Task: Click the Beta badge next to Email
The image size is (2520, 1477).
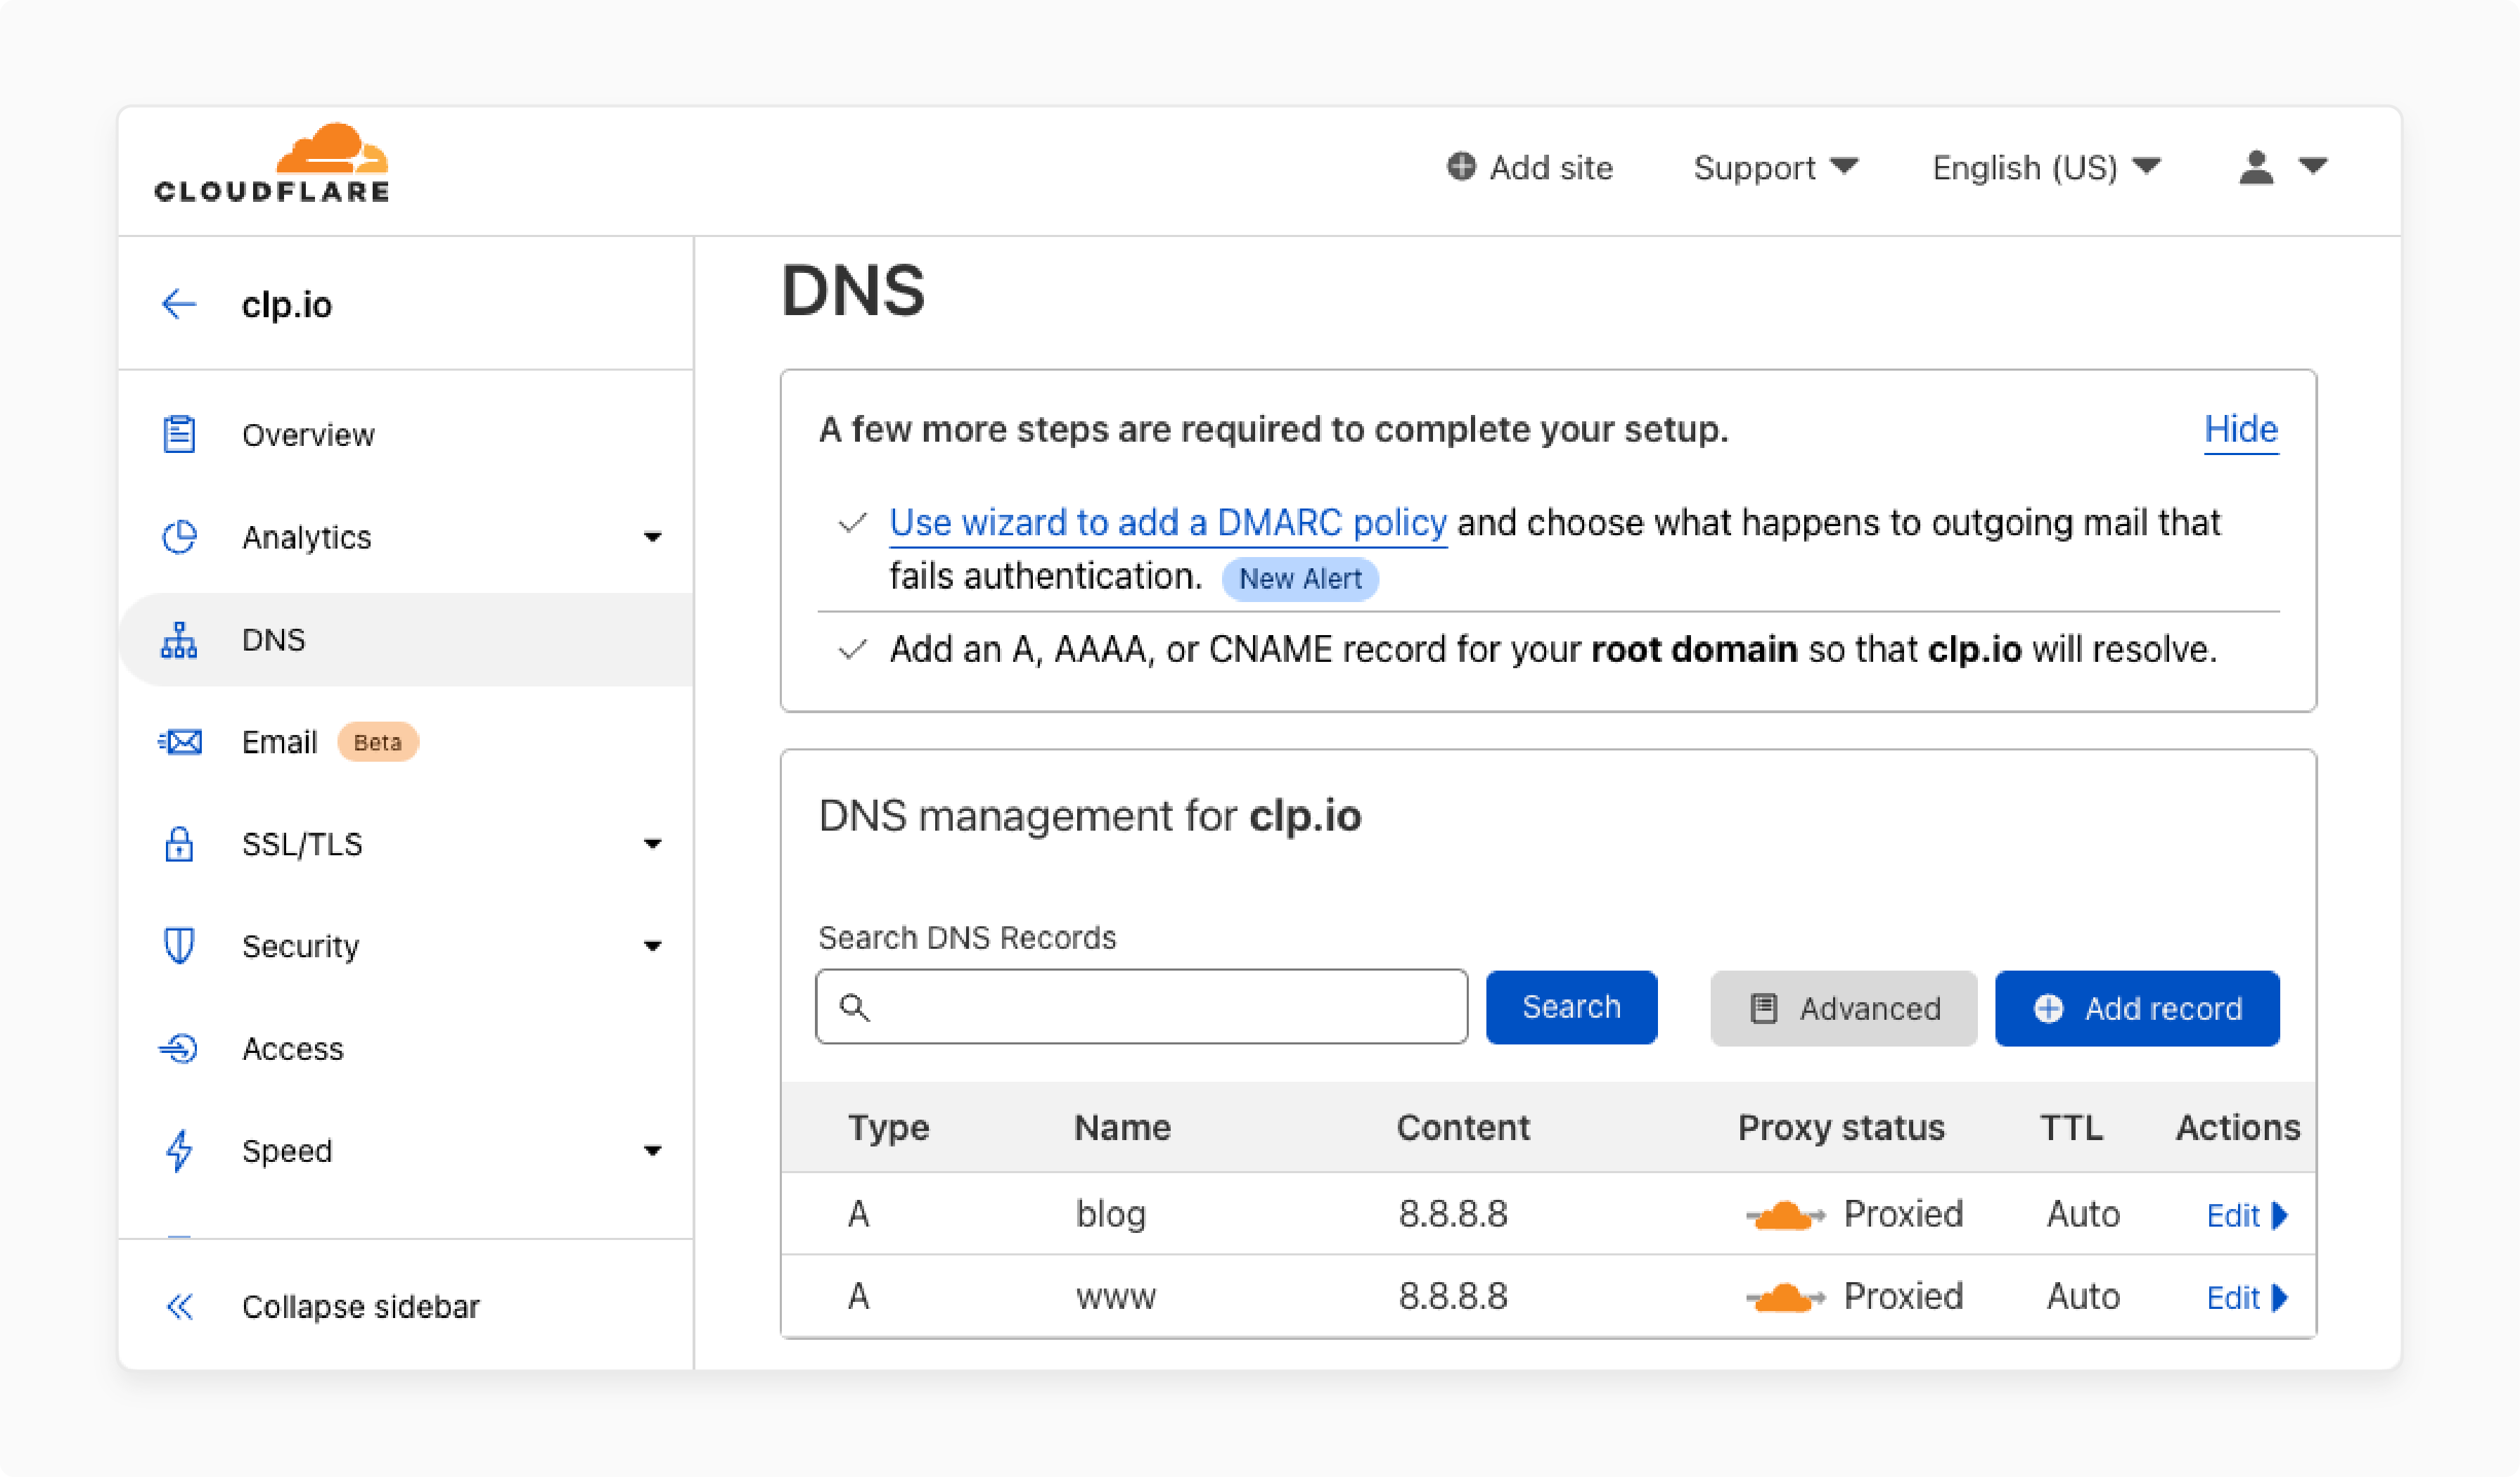Action: pyautogui.click(x=377, y=742)
